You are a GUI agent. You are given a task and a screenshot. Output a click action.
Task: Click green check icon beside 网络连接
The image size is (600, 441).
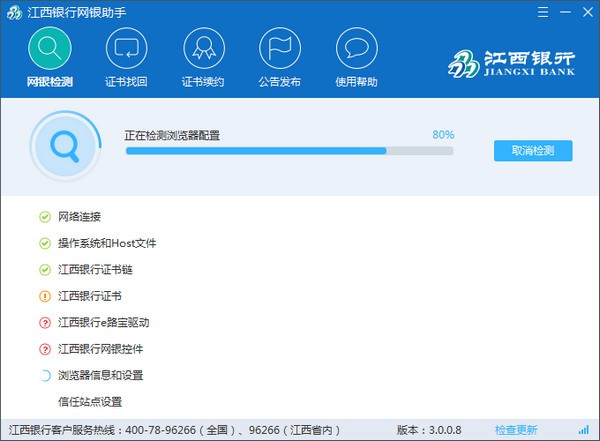44,216
